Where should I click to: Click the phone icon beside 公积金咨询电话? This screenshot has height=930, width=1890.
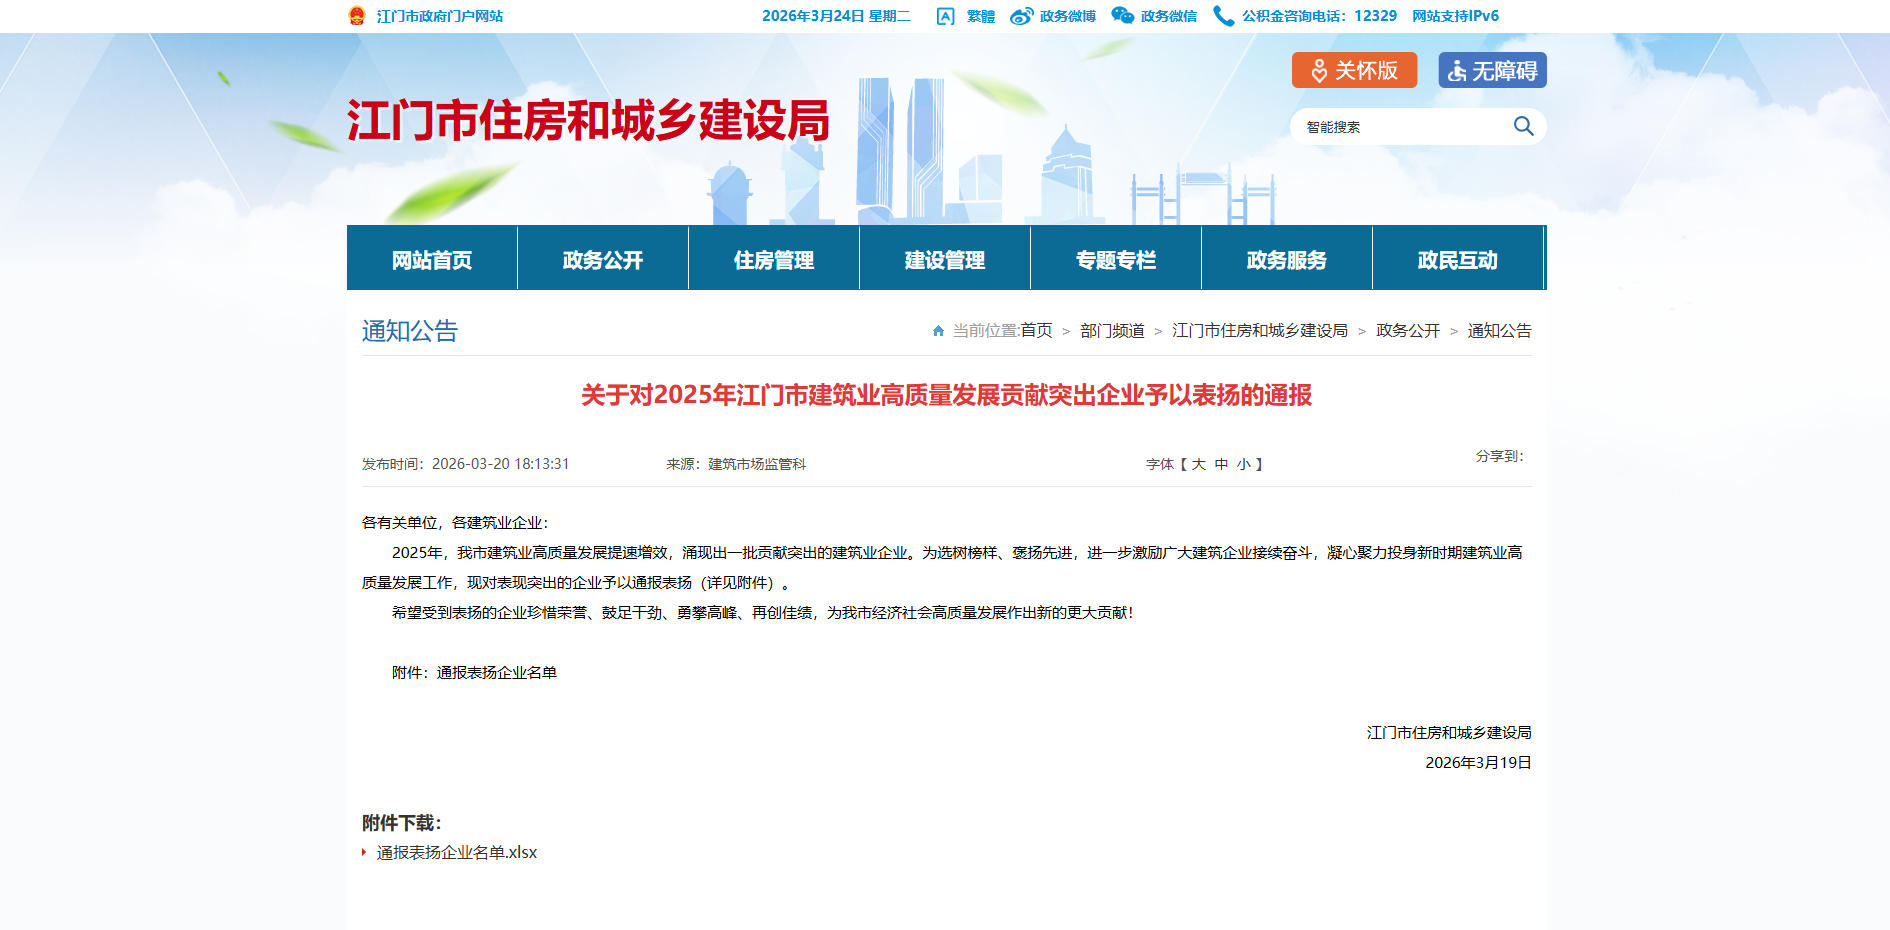point(1223,16)
